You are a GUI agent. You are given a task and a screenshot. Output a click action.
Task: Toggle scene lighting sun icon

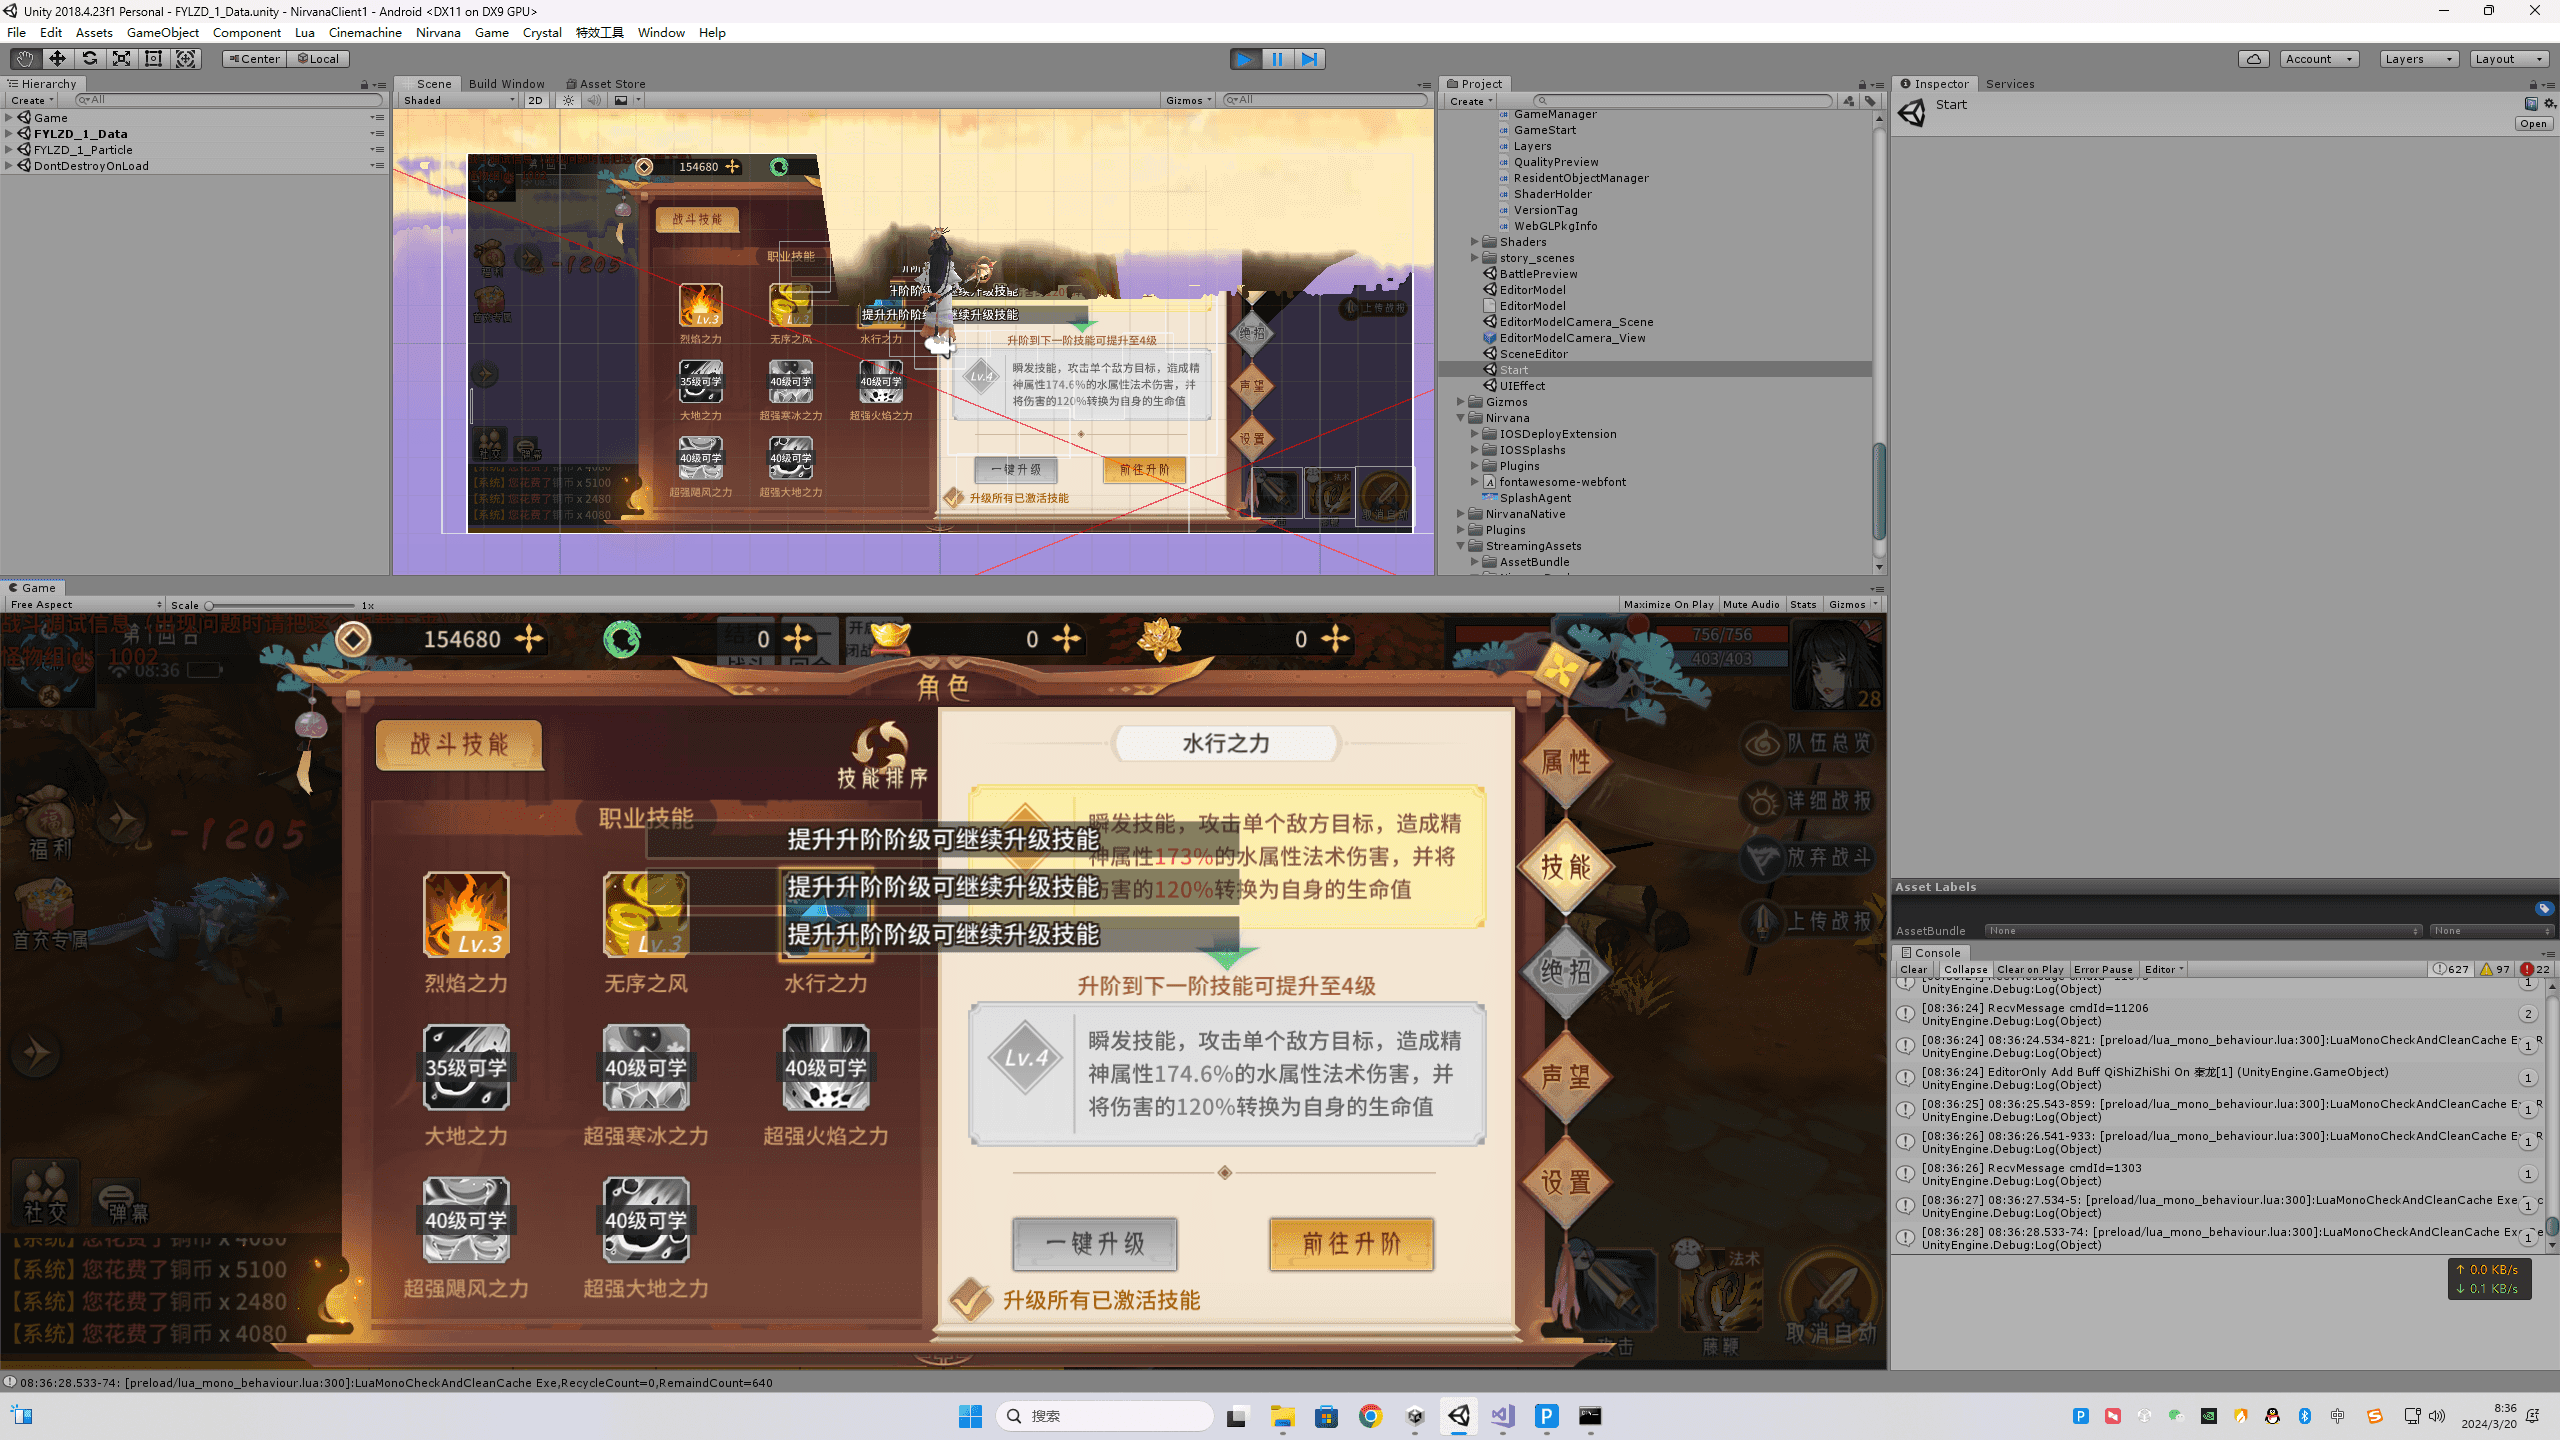coord(569,100)
